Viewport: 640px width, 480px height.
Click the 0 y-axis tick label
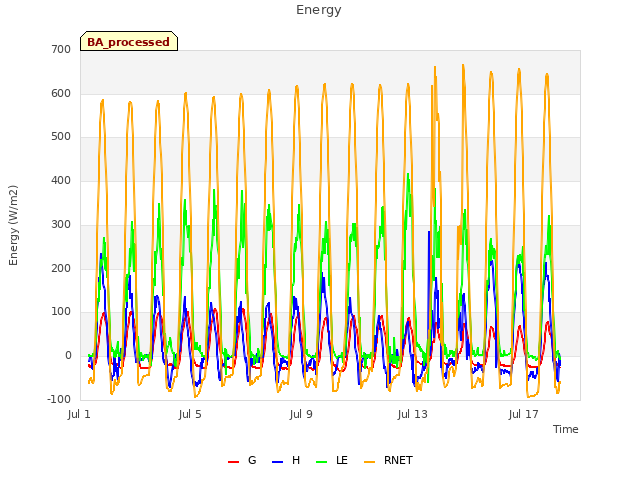[x=68, y=356]
